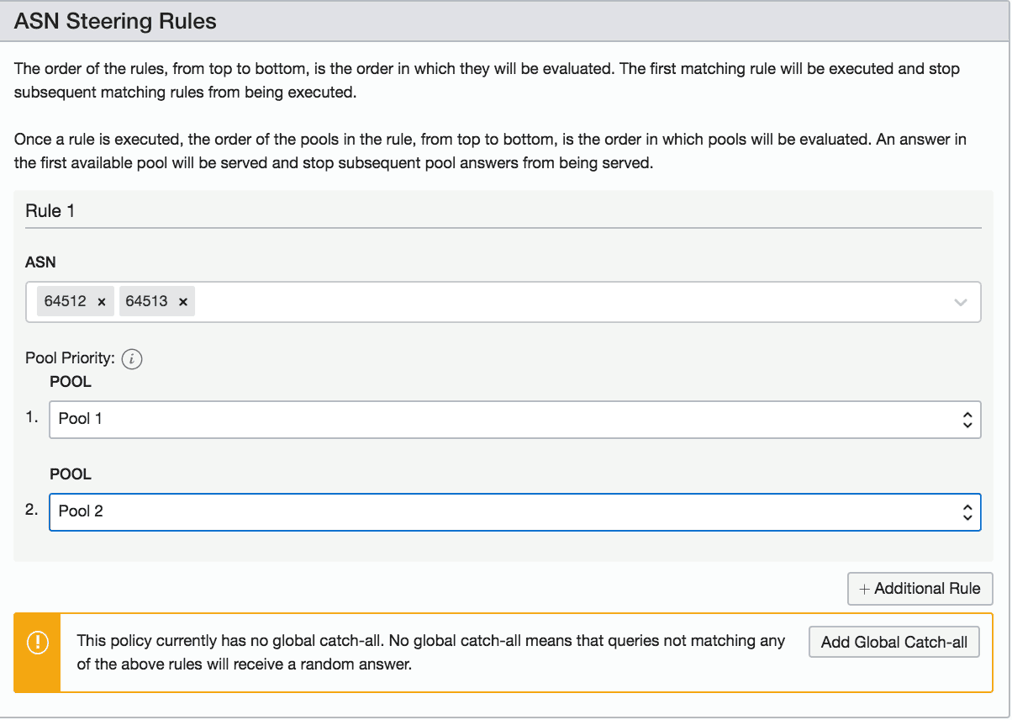The width and height of the screenshot is (1012, 720).
Task: Click the Add Global Catch-all button
Action: (x=893, y=641)
